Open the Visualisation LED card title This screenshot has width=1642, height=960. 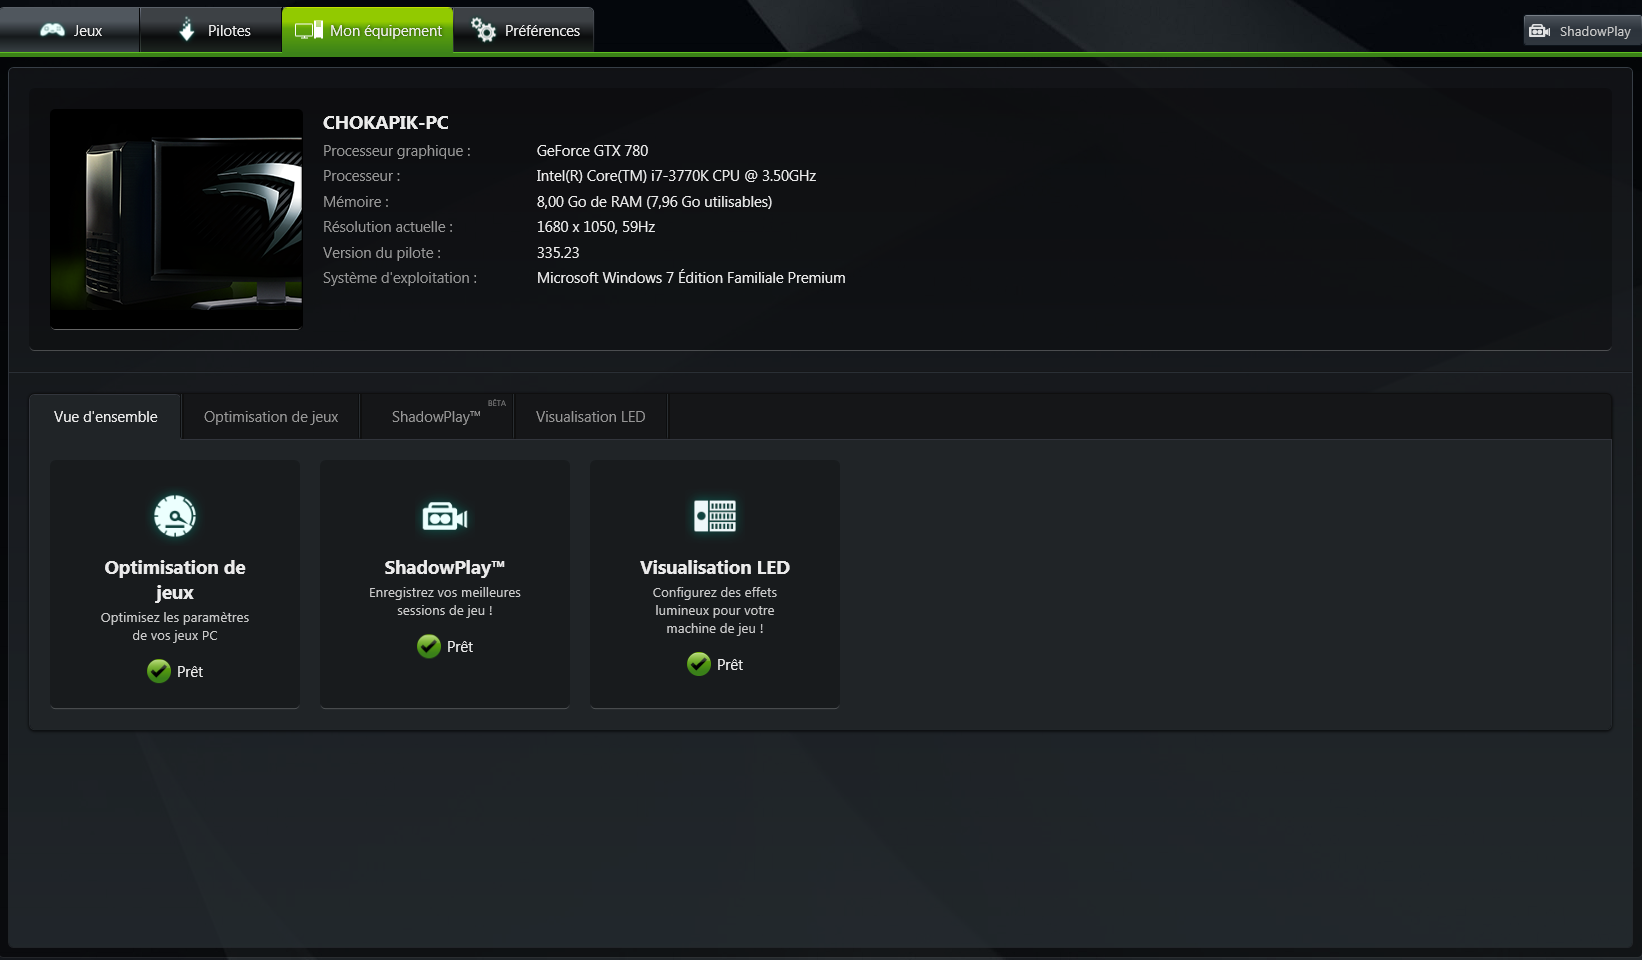pyautogui.click(x=715, y=567)
